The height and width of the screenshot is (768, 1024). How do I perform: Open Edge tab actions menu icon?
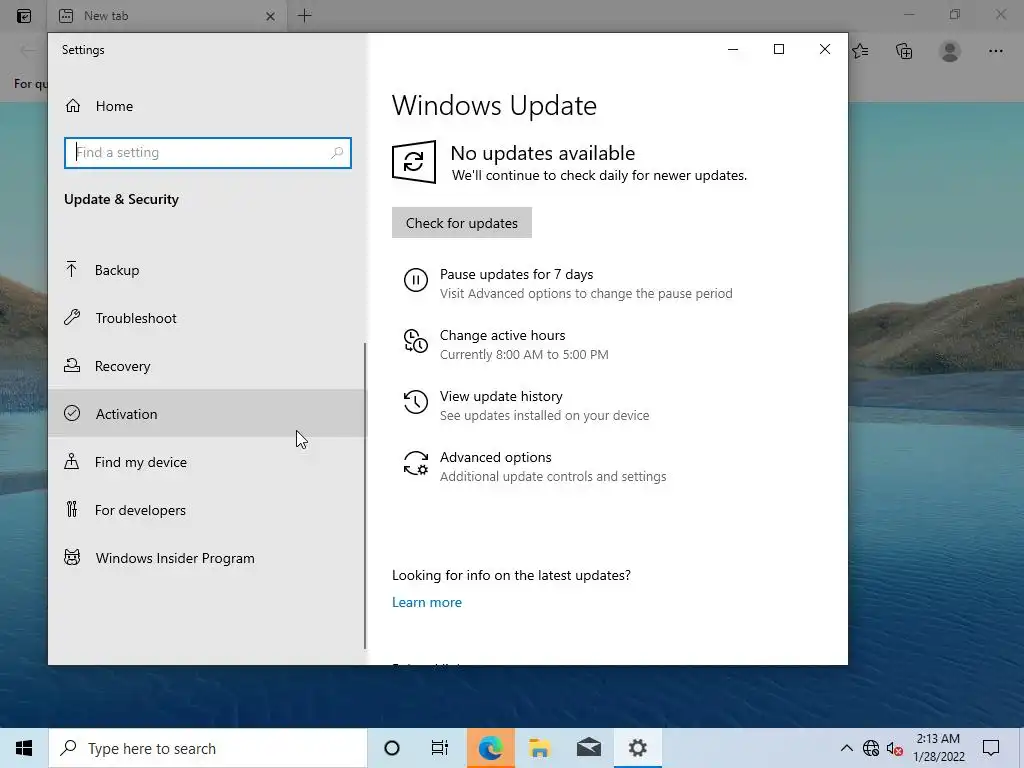pyautogui.click(x=24, y=16)
